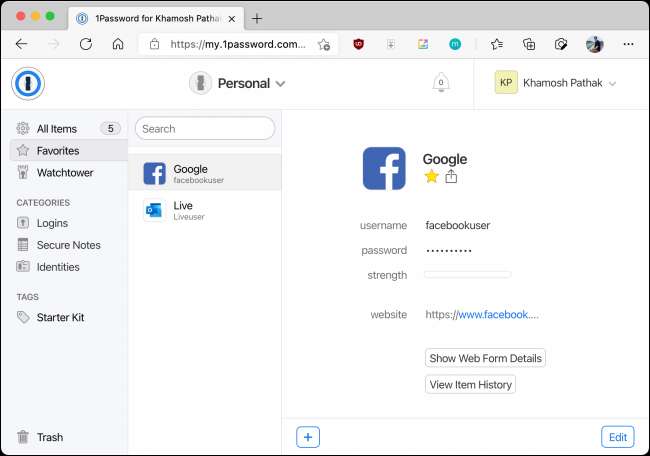The height and width of the screenshot is (456, 650).
Task: Filter by Starter Kit tag
Action: 68,318
